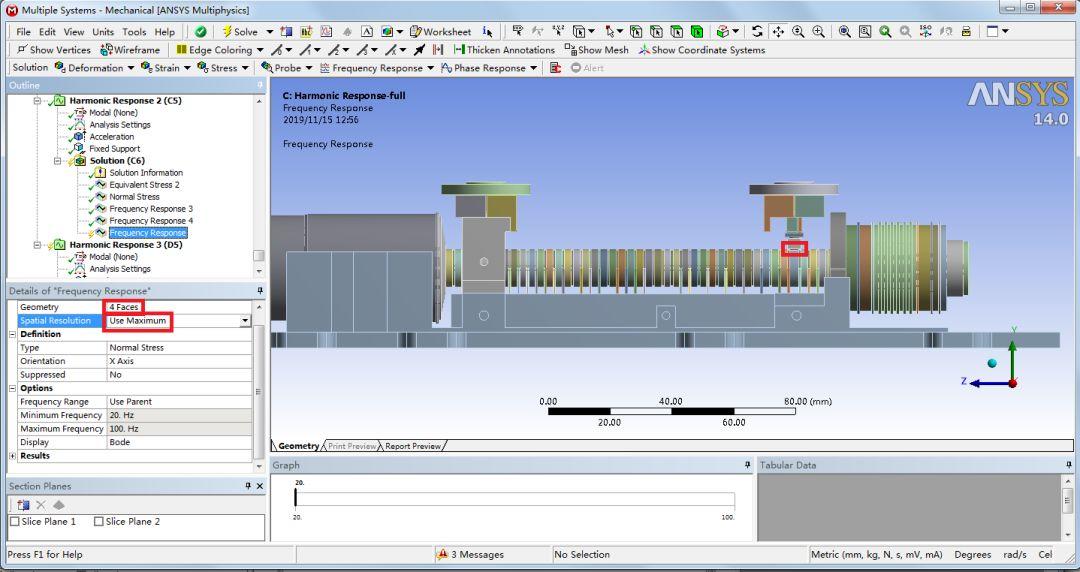Click the annotation 'A' label icon
The image size is (1080, 572).
(x=366, y=32)
